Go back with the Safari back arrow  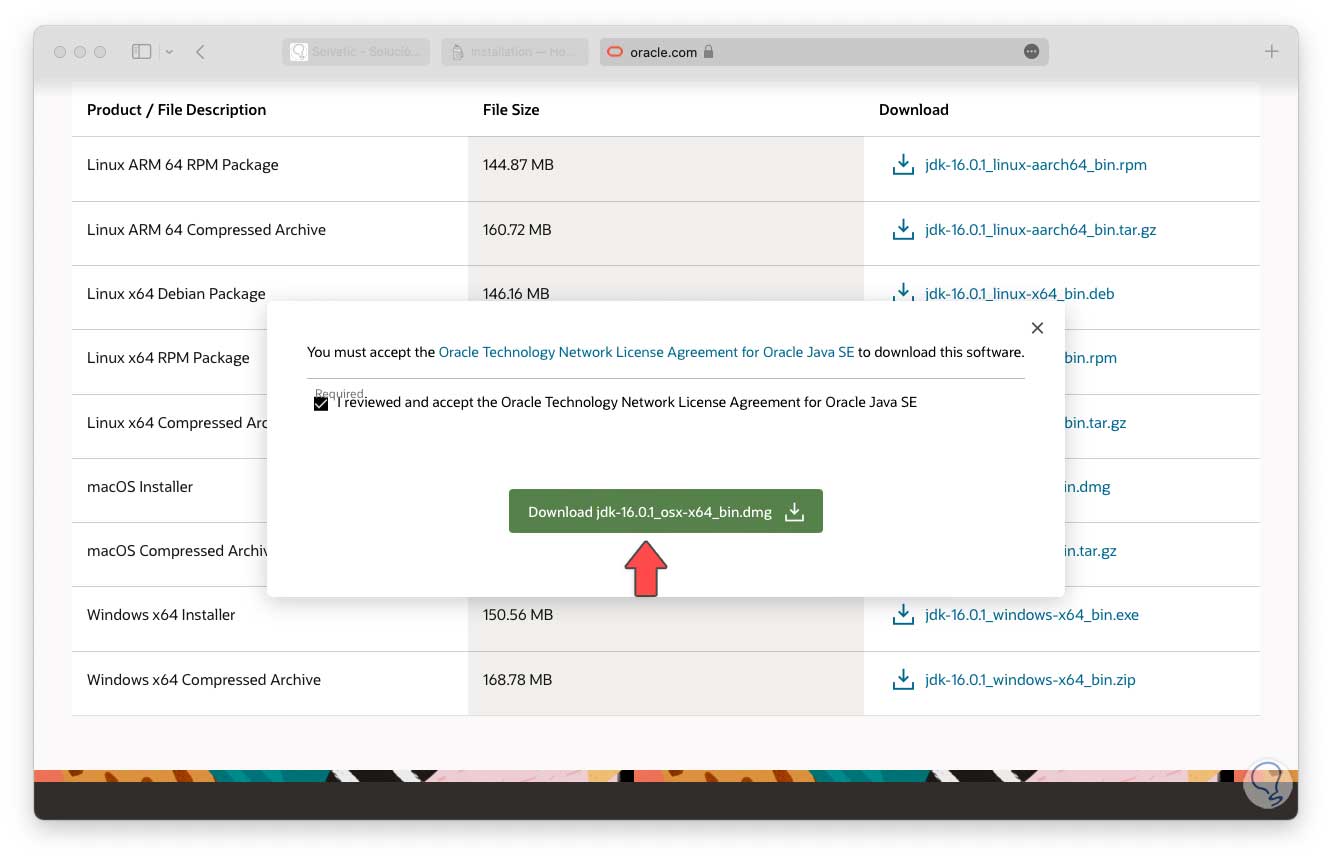click(200, 52)
